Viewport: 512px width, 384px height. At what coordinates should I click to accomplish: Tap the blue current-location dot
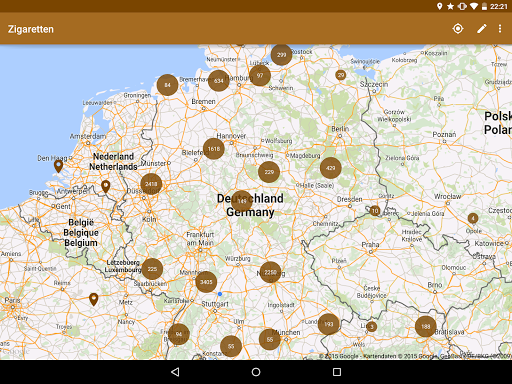pyautogui.click(x=220, y=294)
